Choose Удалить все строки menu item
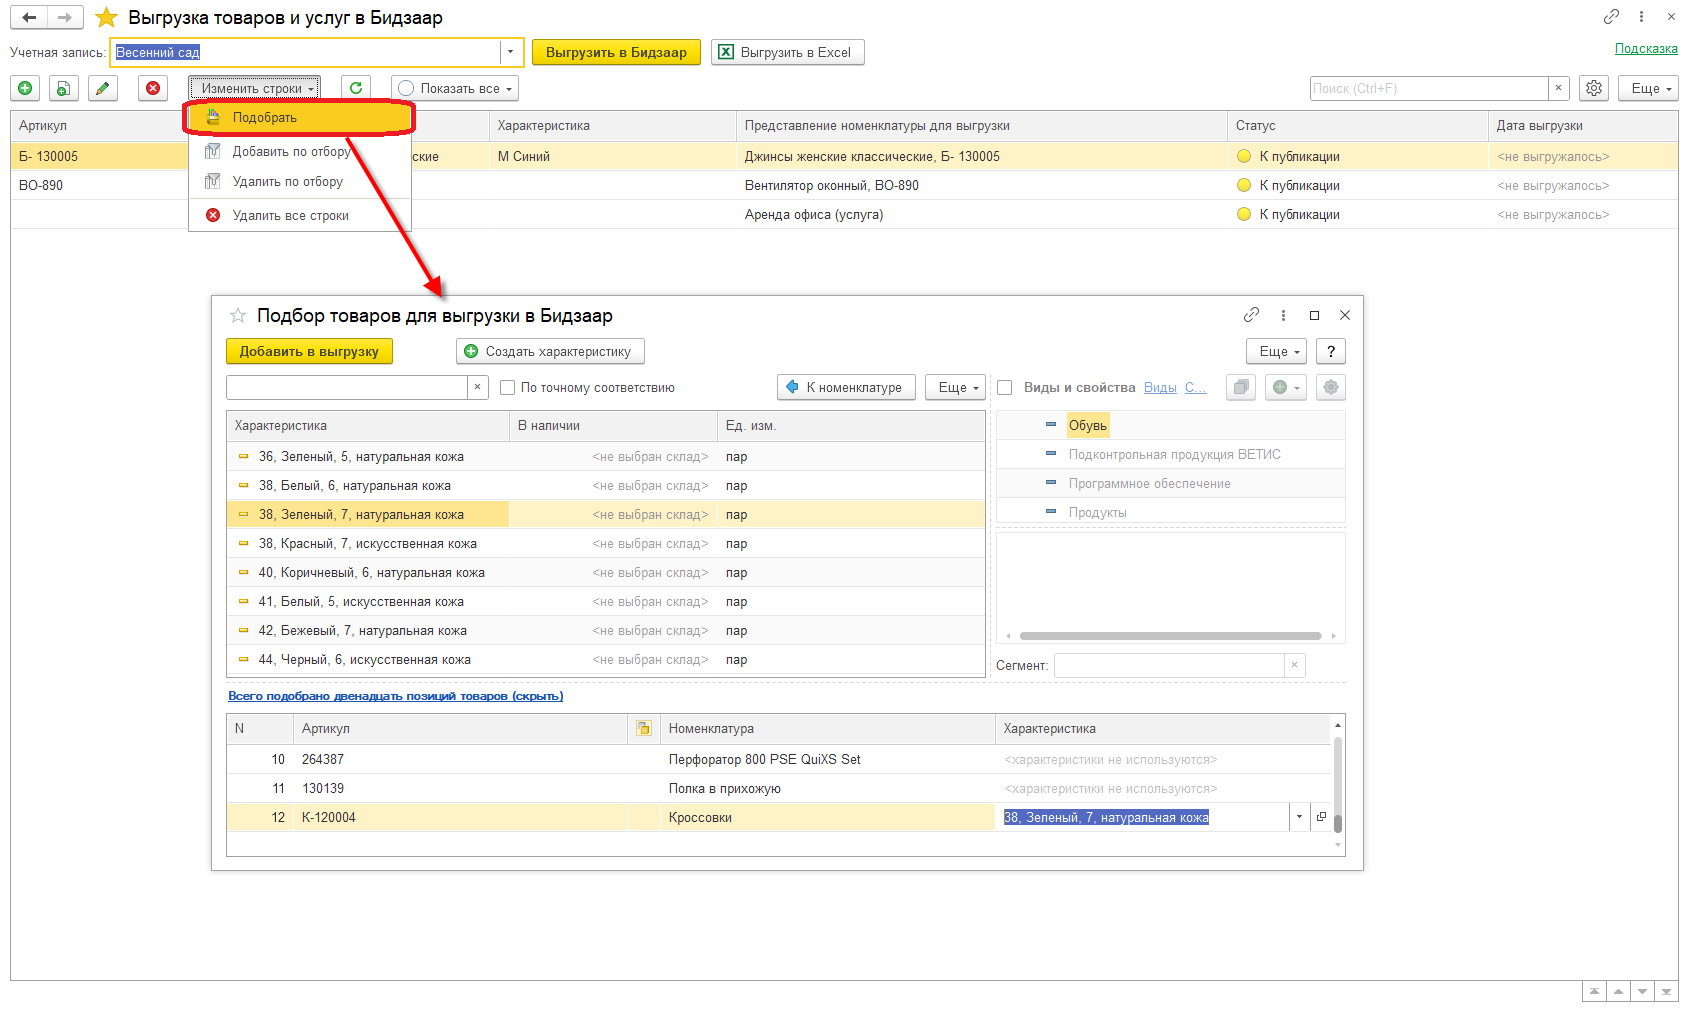The width and height of the screenshot is (1698, 1014). (291, 215)
